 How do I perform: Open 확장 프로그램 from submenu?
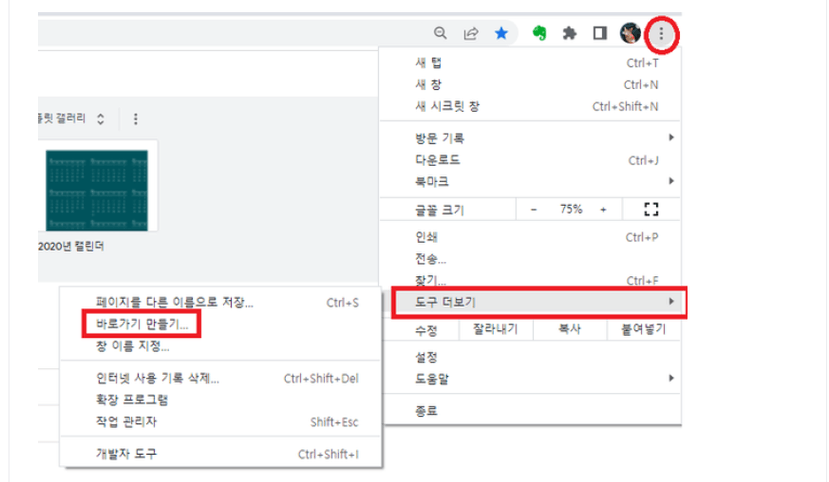(x=220, y=400)
